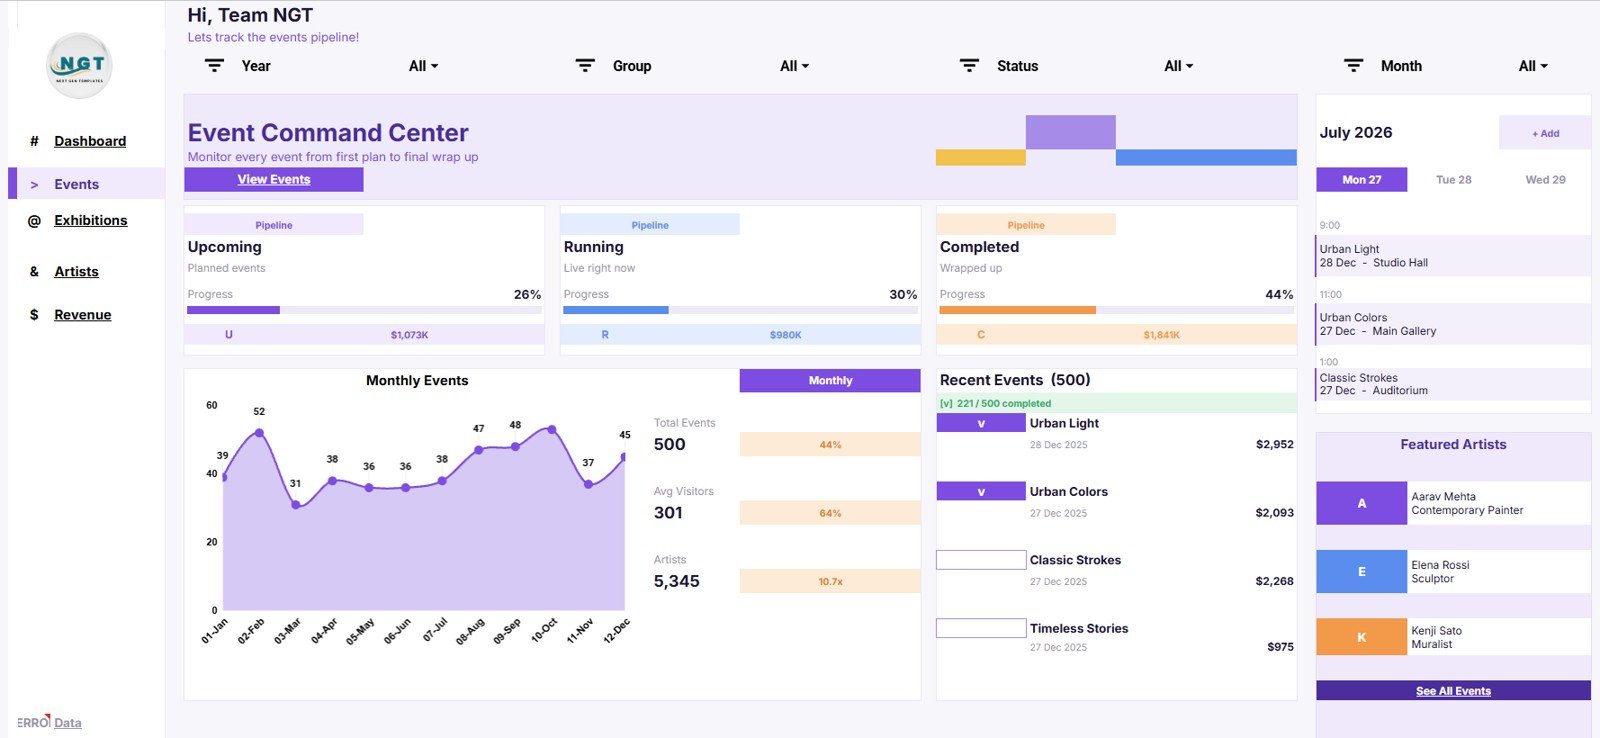Click the See All Events link

1453,691
